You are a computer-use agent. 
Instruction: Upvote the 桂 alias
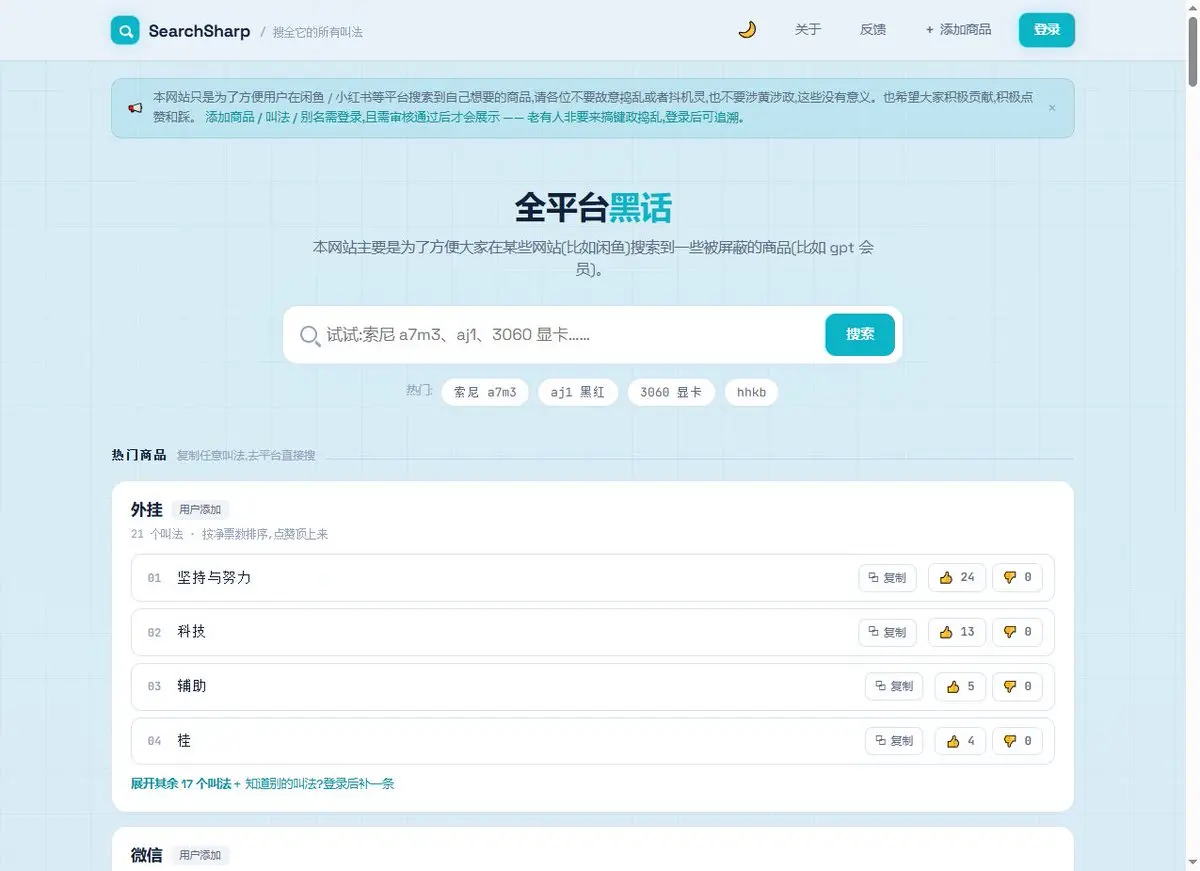coord(960,741)
